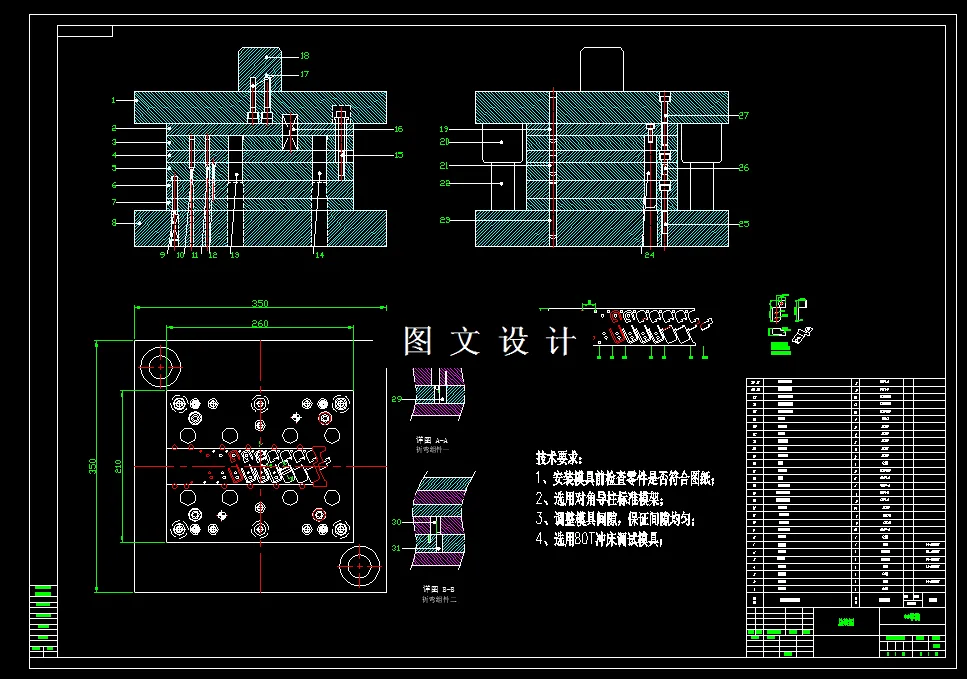Click part callout number 17
The height and width of the screenshot is (679, 967).
(305, 74)
